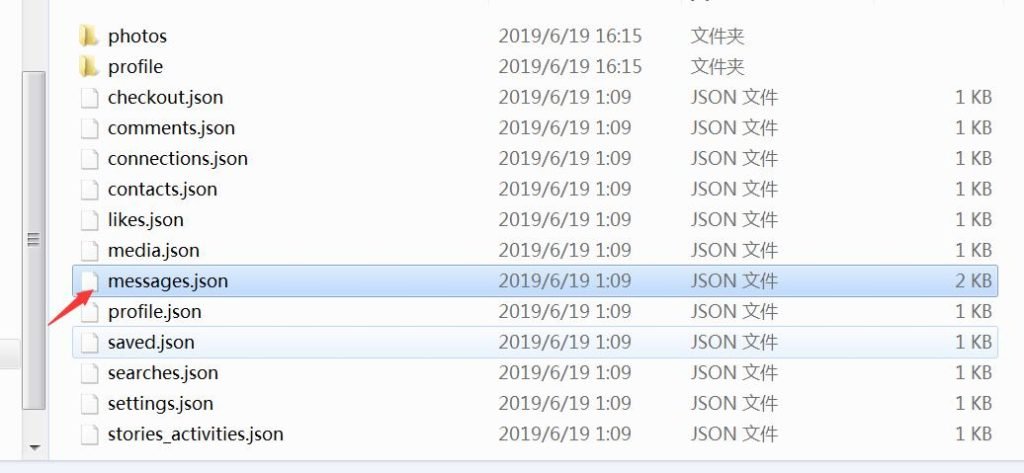
Task: Click the scrollbar down arrow
Action: coord(35,448)
